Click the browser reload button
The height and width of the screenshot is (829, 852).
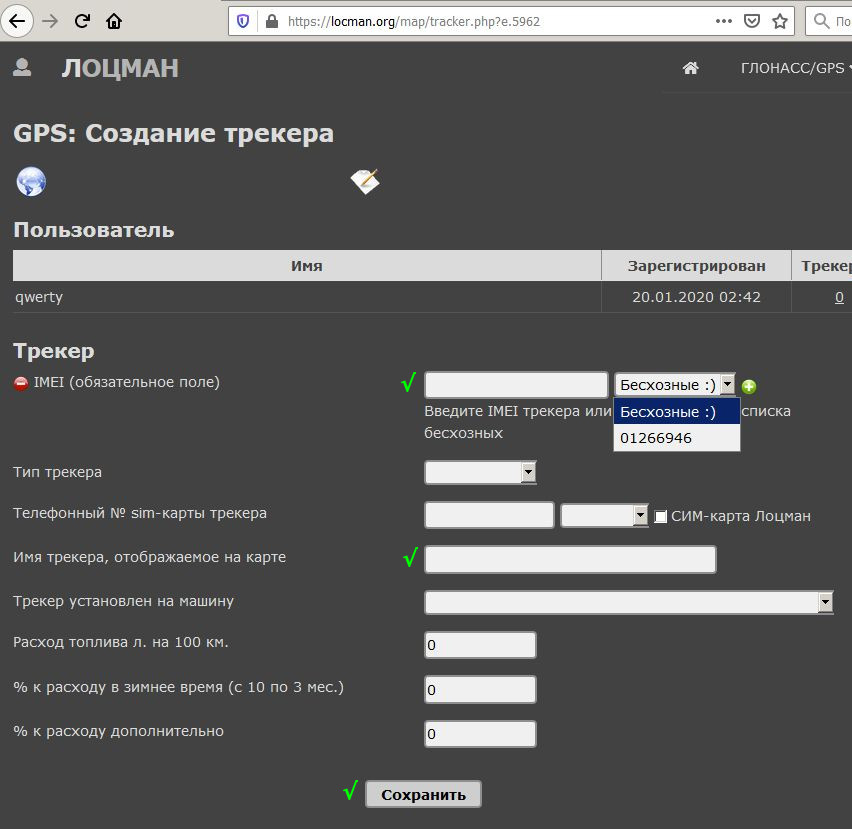(x=82, y=21)
